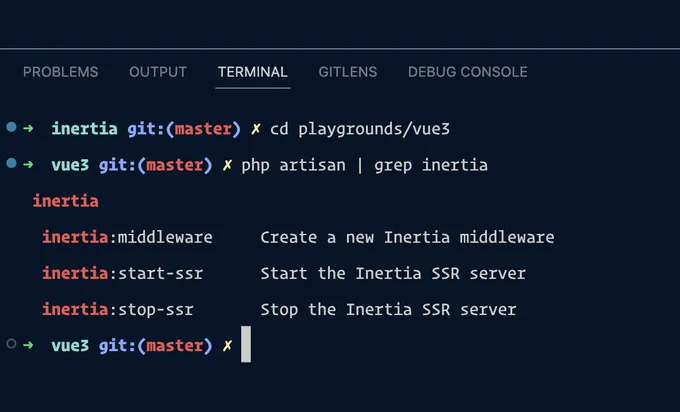
Task: Click the hollow marker circle on the last prompt
Action: tap(12, 344)
